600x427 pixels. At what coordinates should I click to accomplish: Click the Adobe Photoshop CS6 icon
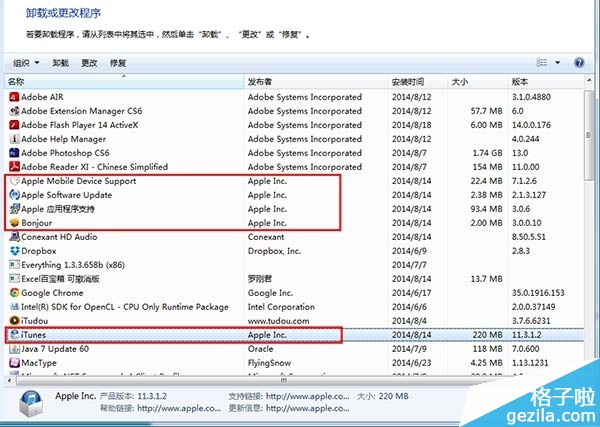pos(14,153)
